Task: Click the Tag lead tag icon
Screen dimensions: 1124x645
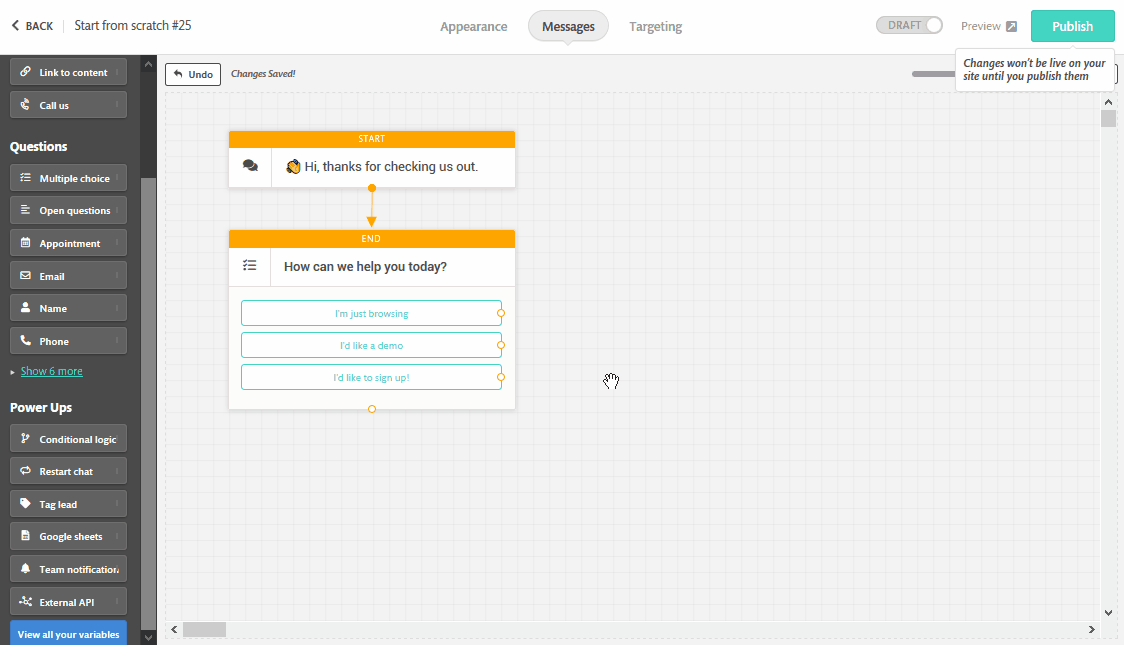Action: (25, 504)
